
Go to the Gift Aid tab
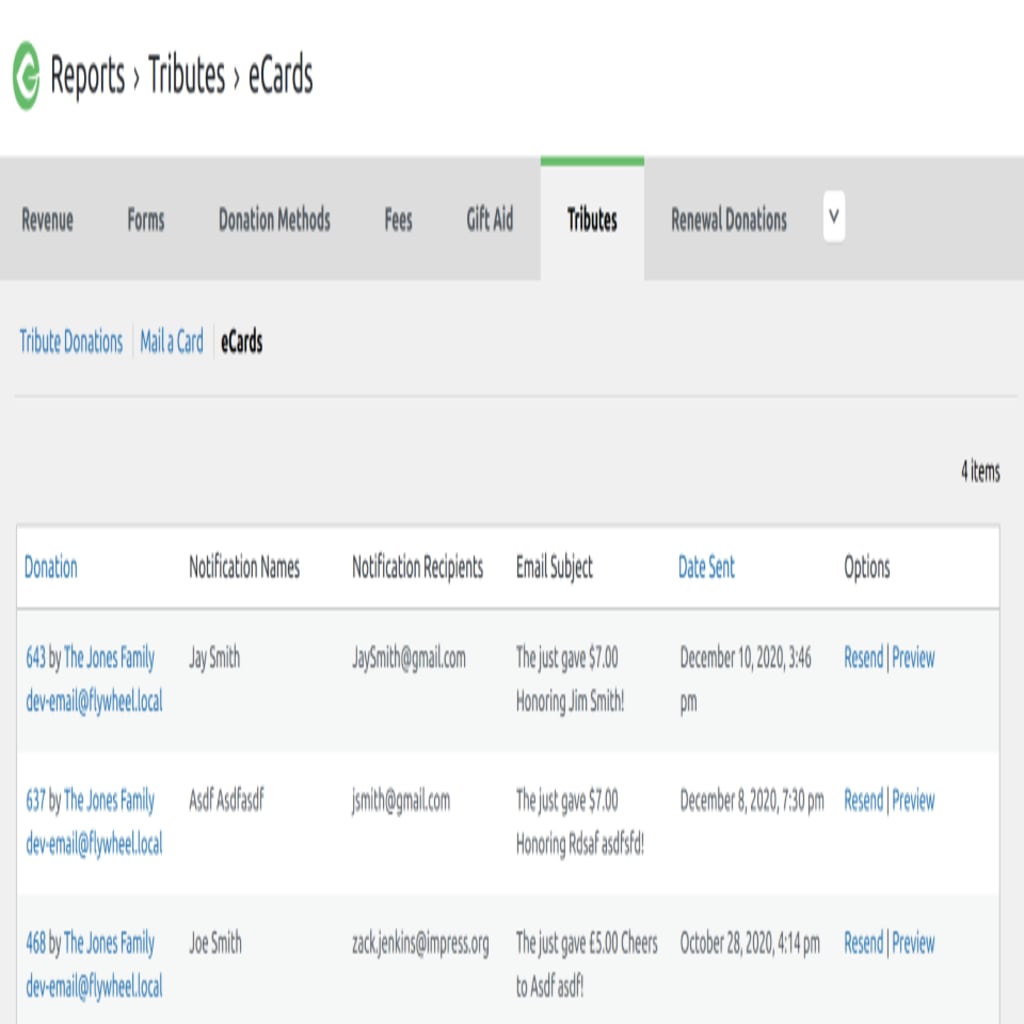click(x=490, y=219)
